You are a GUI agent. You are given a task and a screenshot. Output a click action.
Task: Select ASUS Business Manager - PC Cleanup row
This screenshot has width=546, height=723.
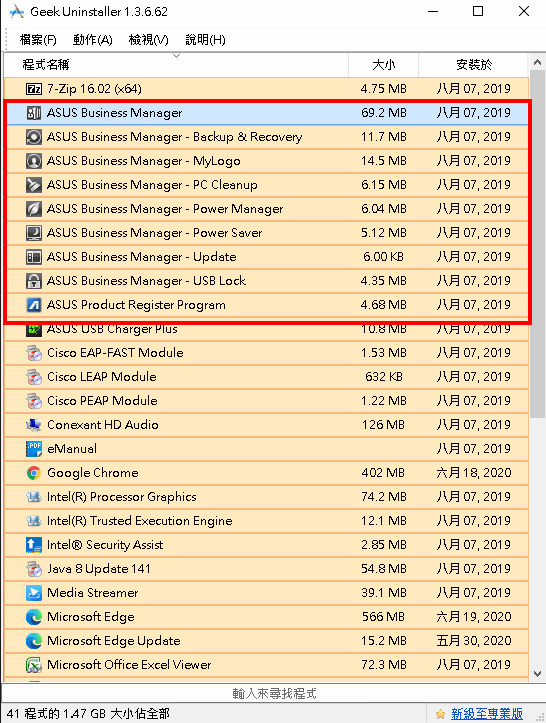[266, 184]
